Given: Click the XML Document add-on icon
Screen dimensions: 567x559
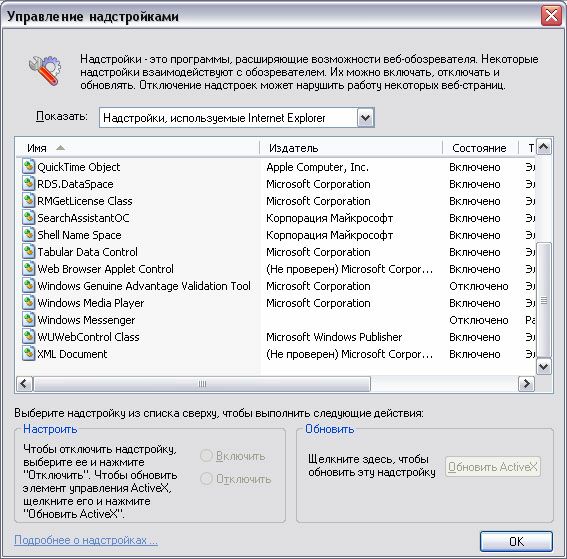Looking at the screenshot, I should pos(28,354).
